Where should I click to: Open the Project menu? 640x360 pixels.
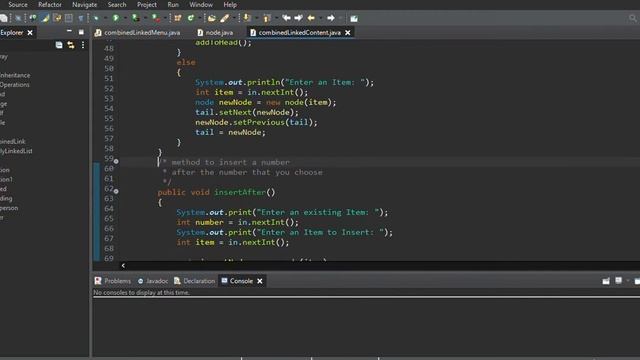pos(147,5)
